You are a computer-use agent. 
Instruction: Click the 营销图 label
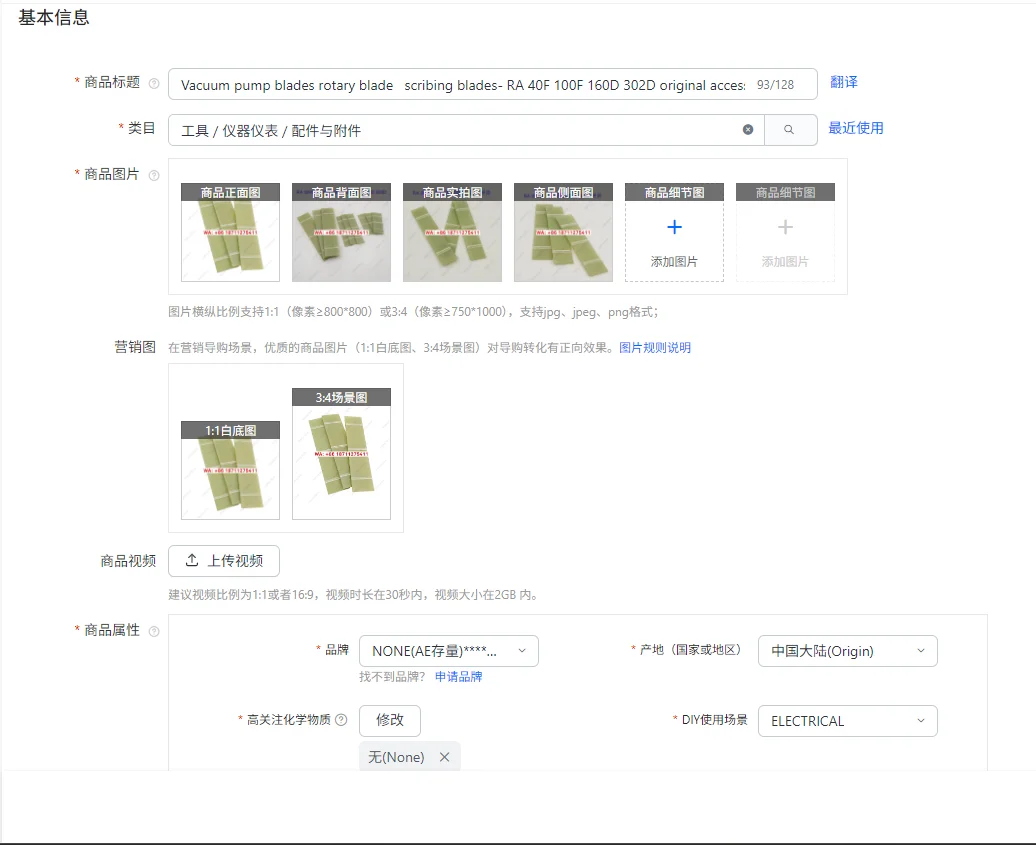point(135,347)
